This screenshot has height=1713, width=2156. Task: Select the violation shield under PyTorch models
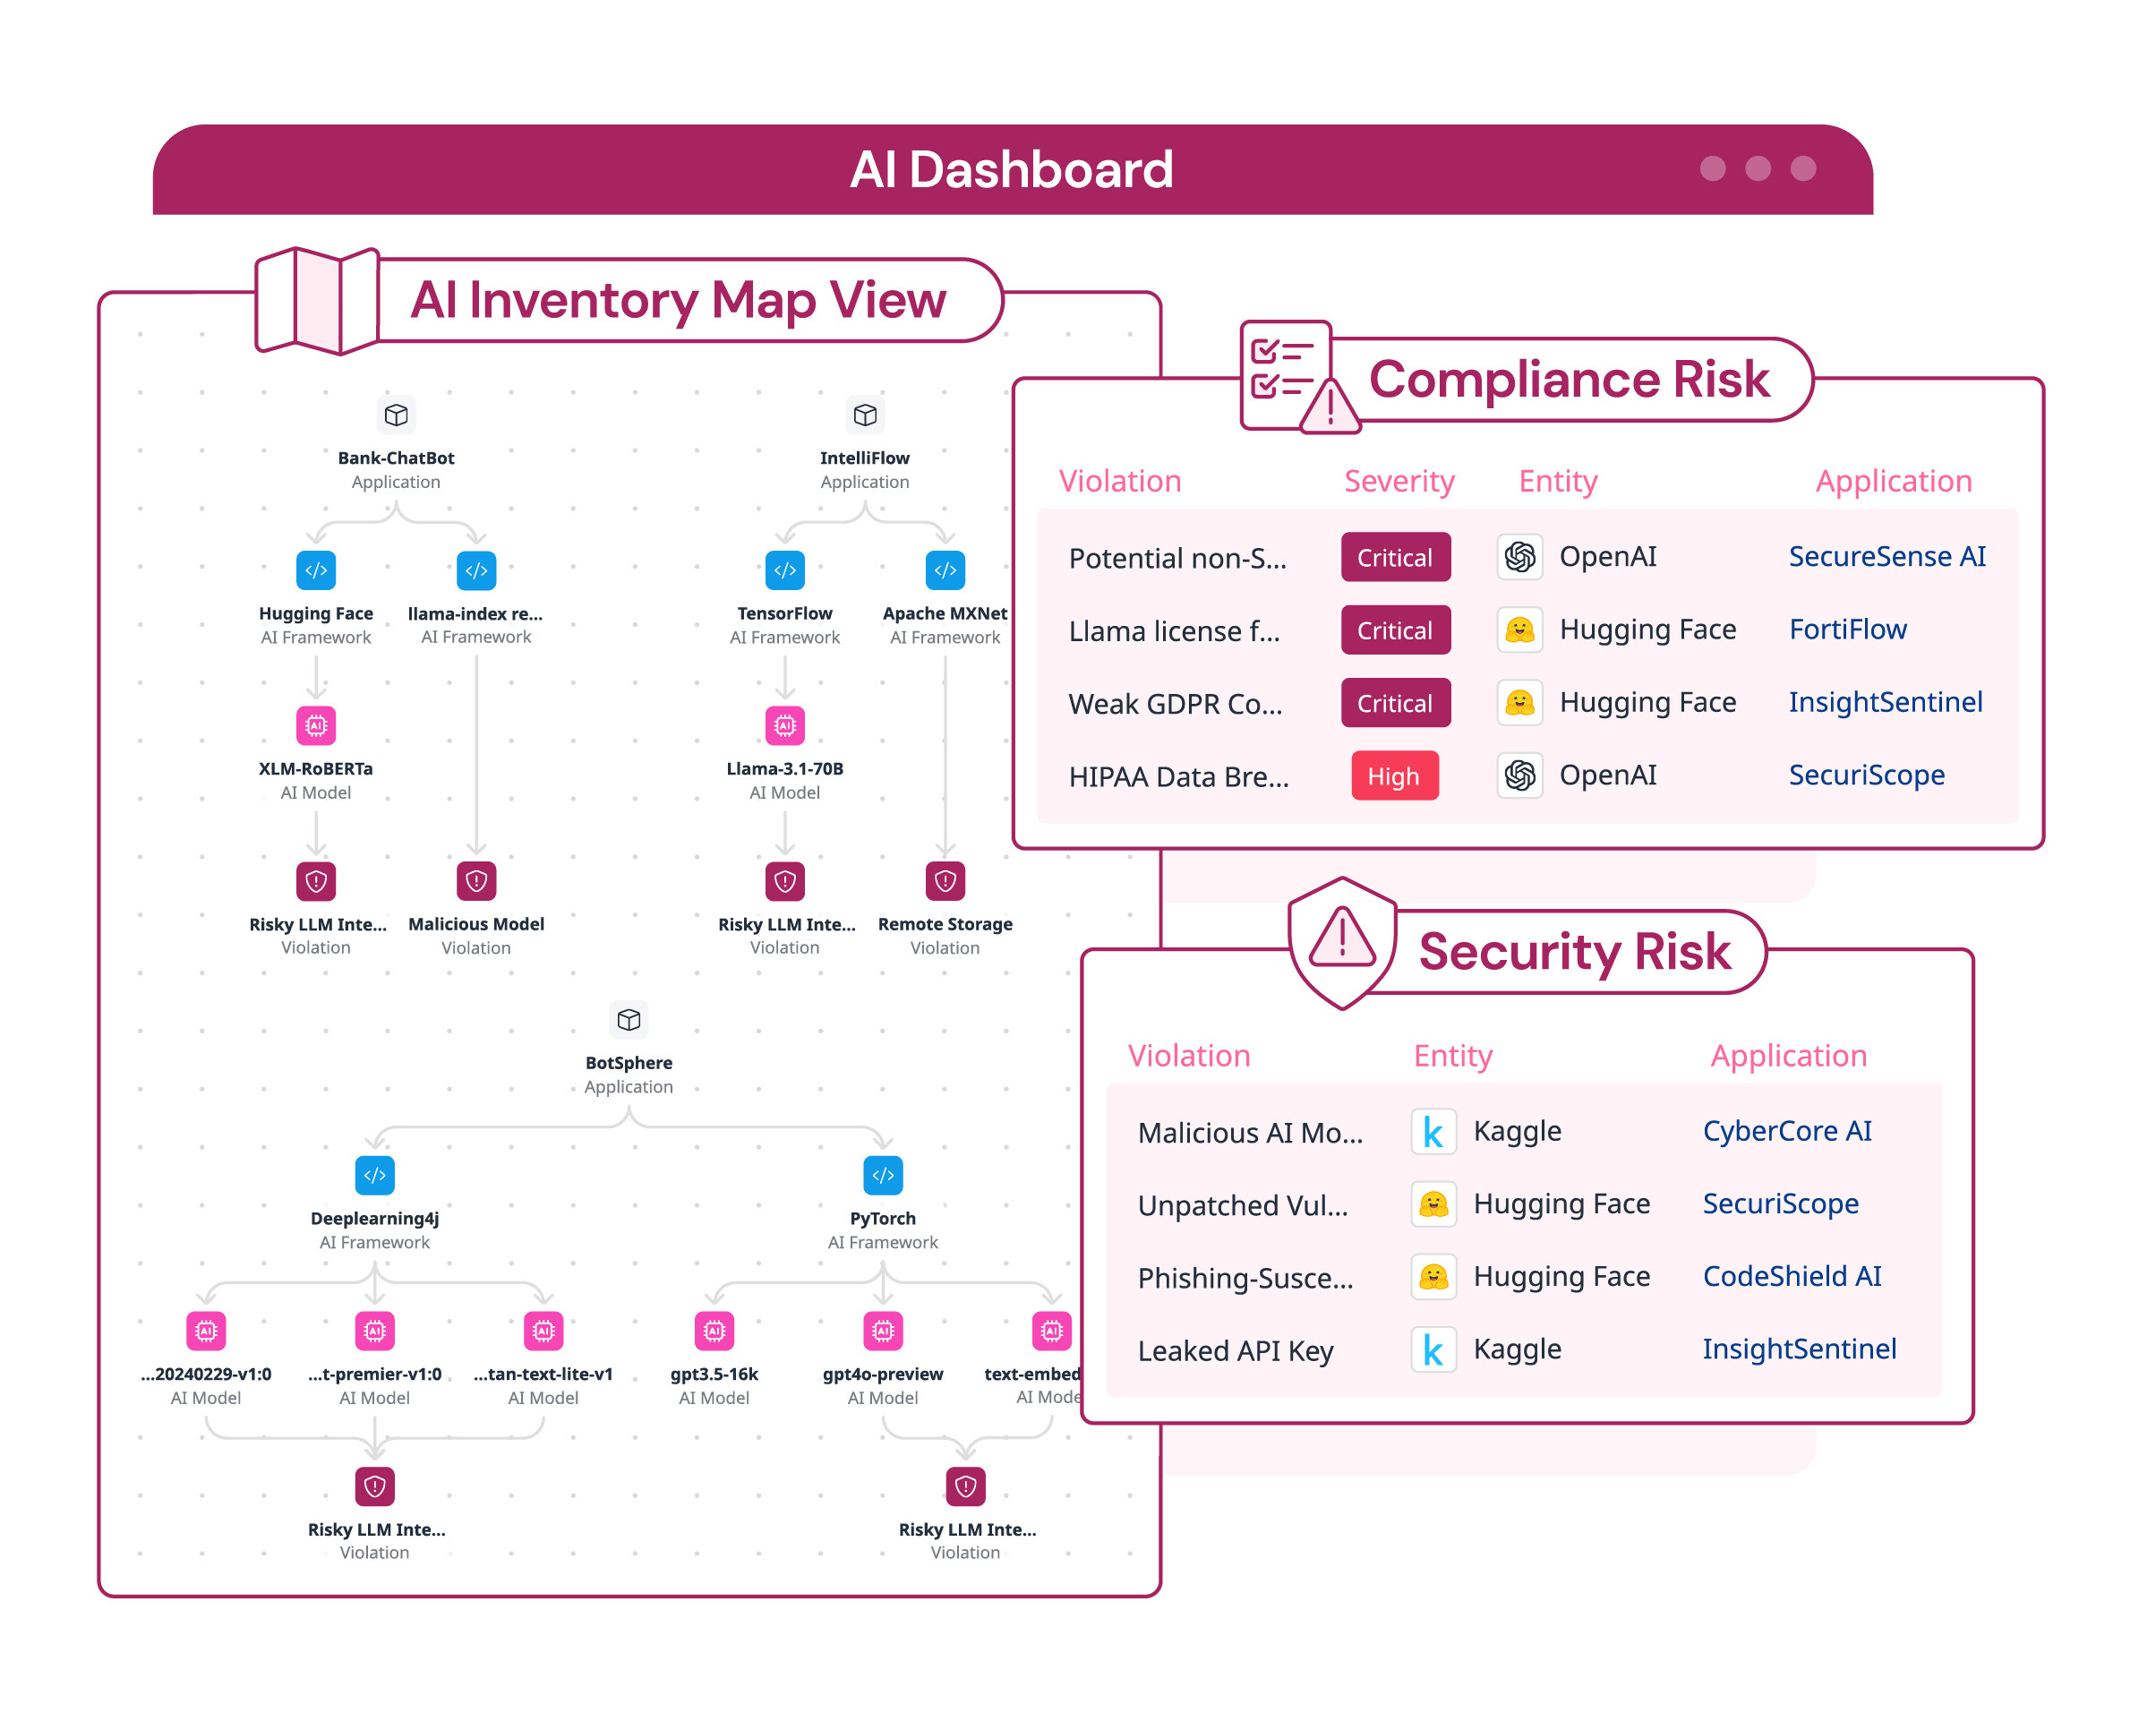click(966, 1486)
